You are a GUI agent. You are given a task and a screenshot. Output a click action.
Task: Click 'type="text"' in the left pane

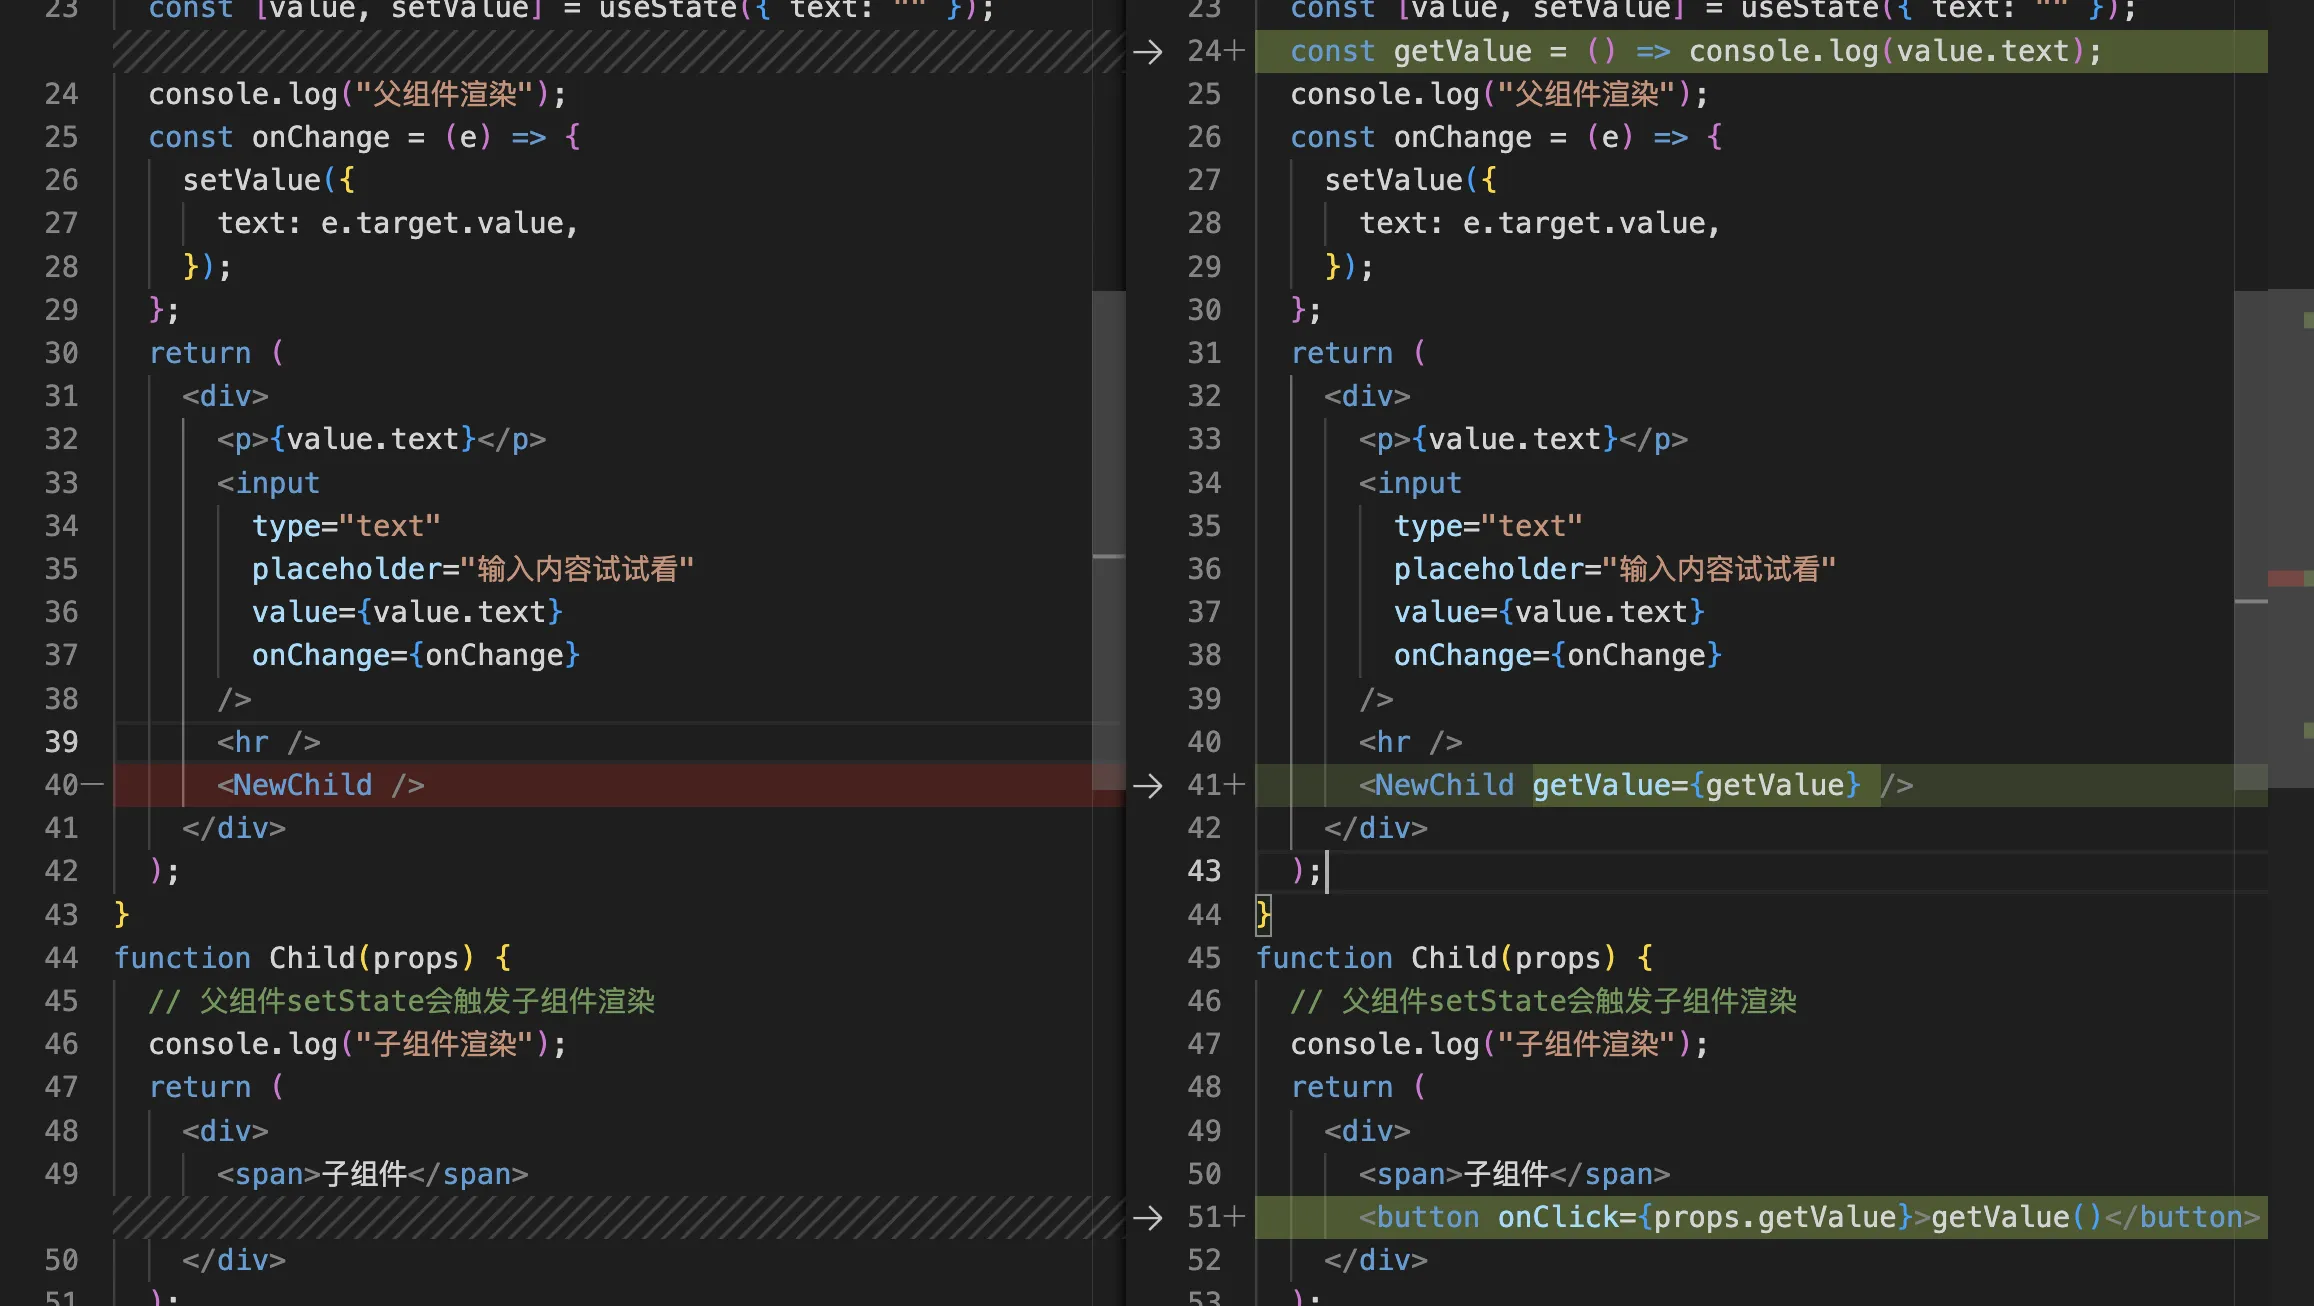point(346,526)
